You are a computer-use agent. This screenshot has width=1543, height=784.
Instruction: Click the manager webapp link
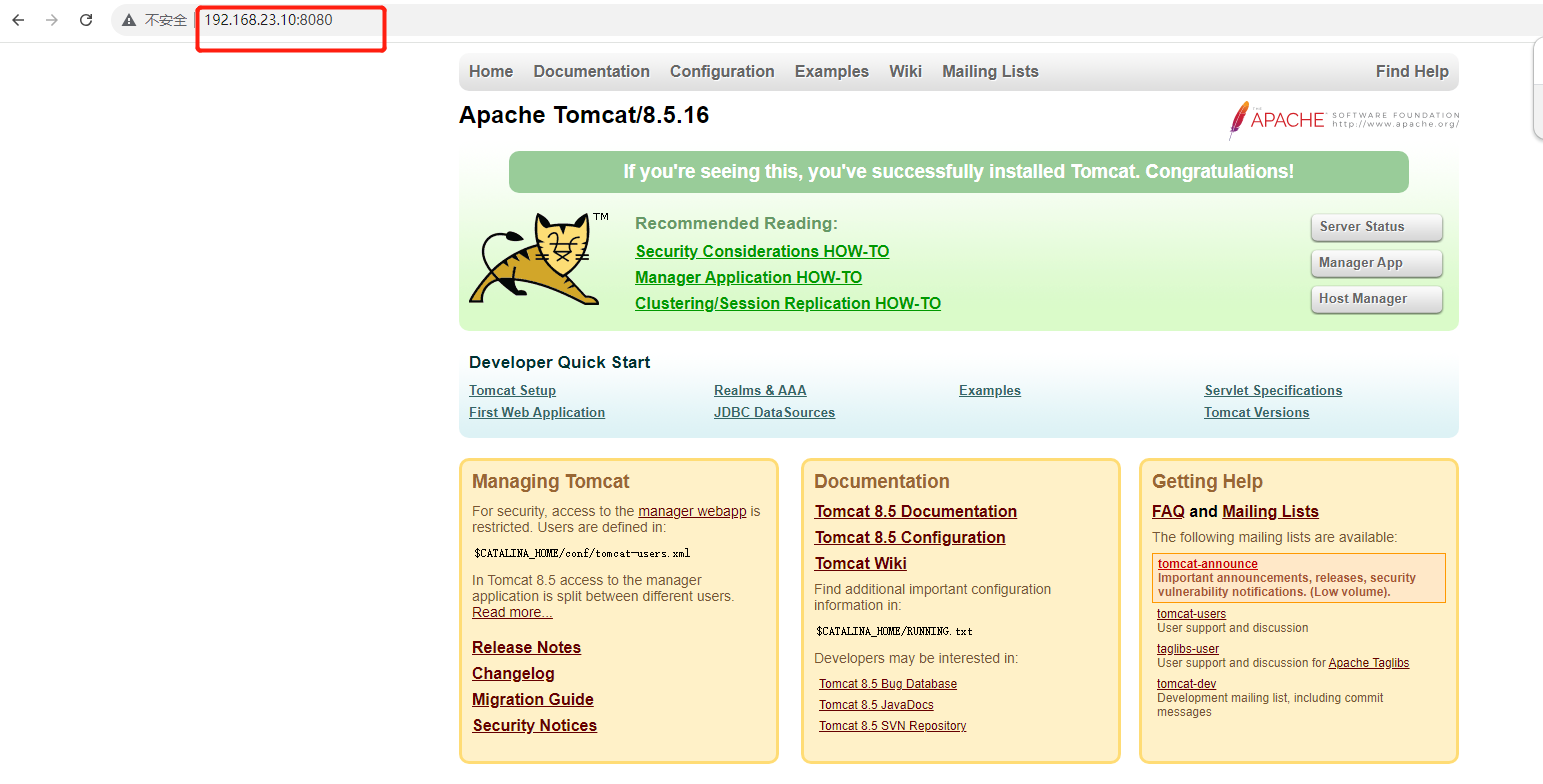692,511
